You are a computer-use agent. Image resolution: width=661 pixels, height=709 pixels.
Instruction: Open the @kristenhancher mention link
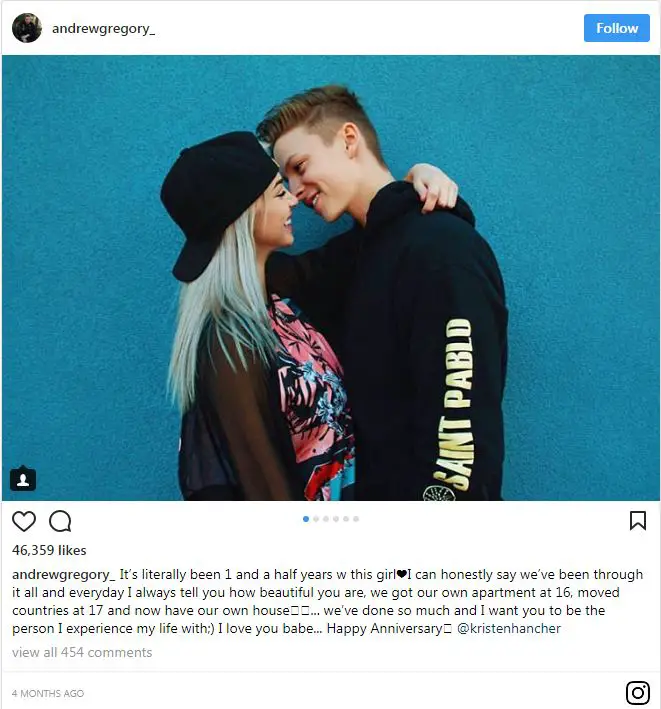point(509,629)
